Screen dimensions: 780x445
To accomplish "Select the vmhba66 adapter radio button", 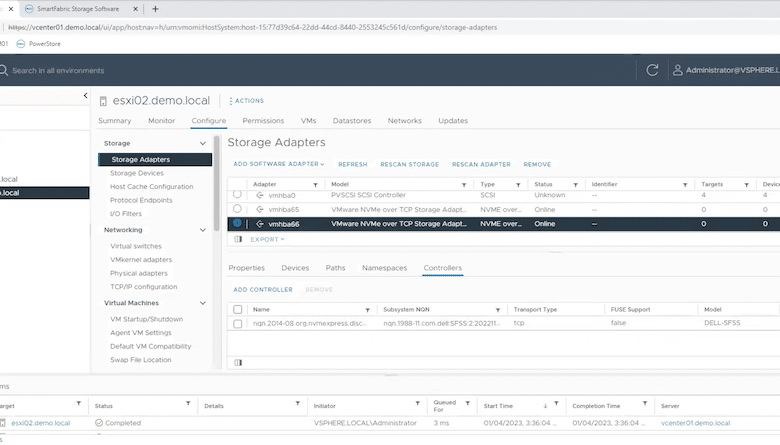I will point(237,223).
